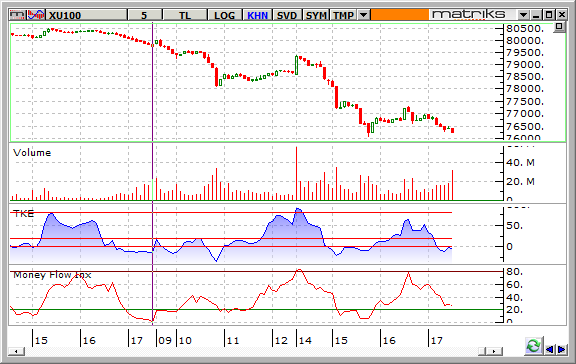Screen dimensions: 576x364
Task: Click the horizontal scrollbar left arrow
Action: (x=17, y=352)
